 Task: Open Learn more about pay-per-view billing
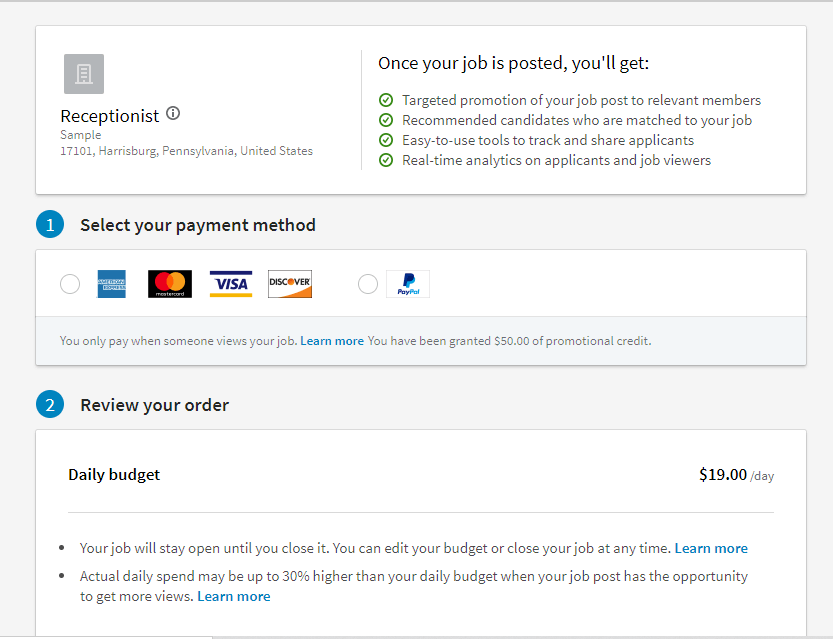point(332,341)
